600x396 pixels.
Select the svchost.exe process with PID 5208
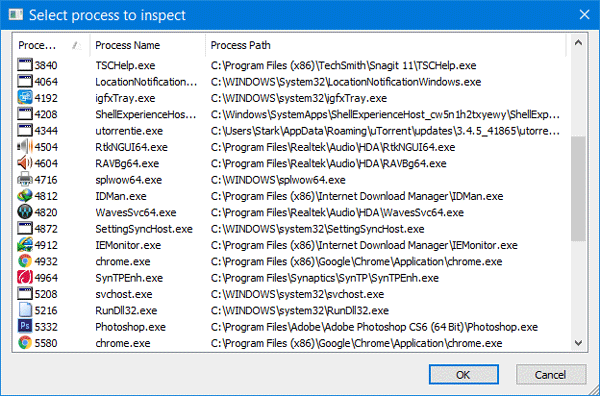[291, 294]
